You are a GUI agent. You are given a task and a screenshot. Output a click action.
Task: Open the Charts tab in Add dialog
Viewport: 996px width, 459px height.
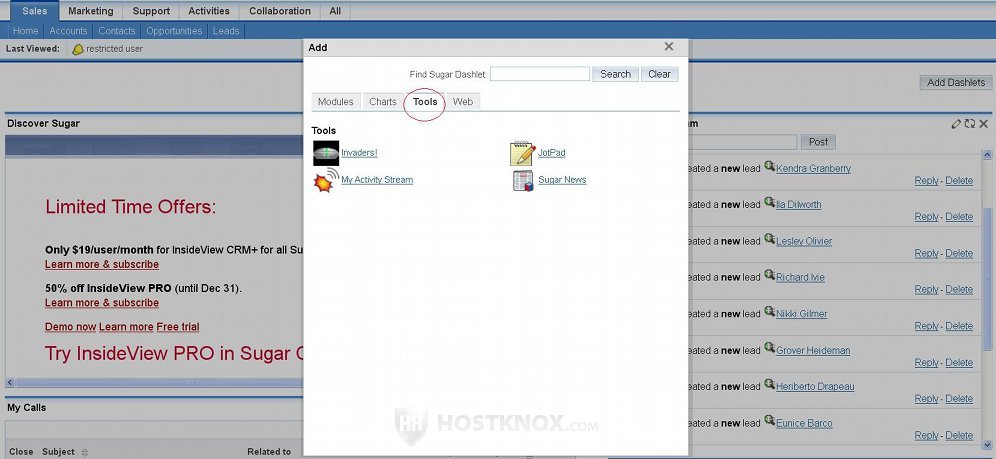pos(382,102)
